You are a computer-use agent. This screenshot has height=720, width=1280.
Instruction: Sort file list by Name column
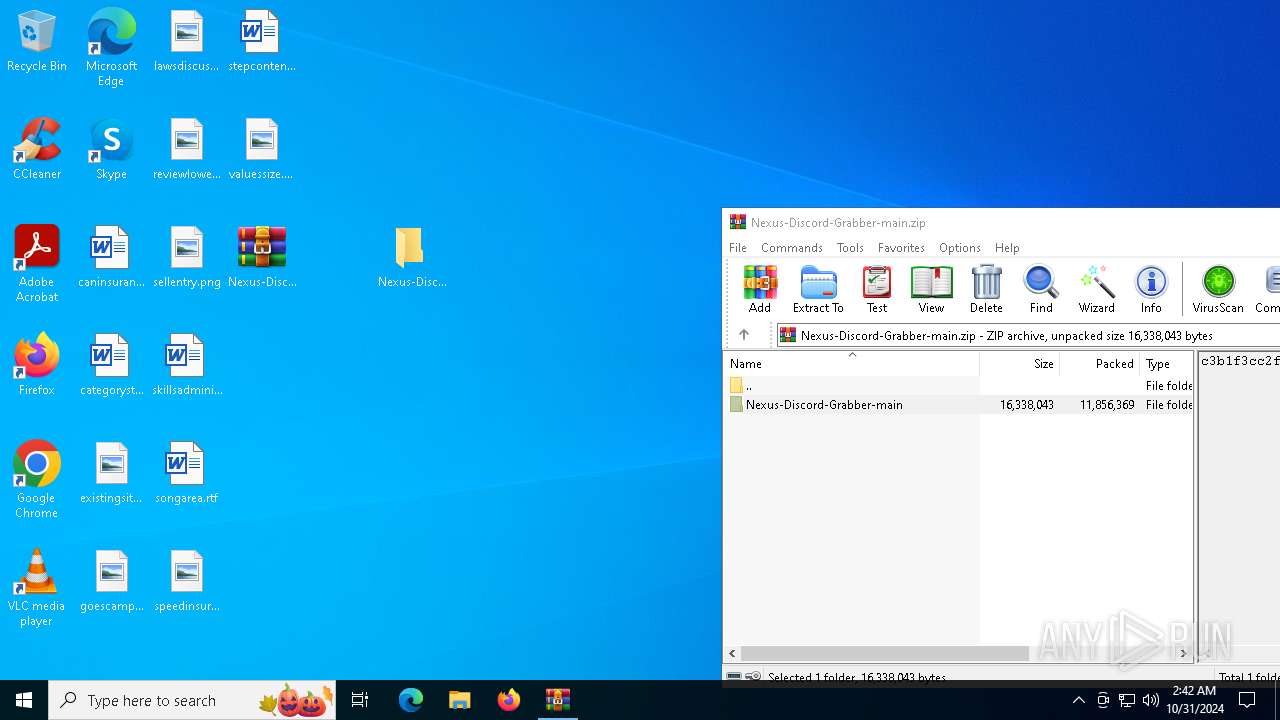click(851, 364)
